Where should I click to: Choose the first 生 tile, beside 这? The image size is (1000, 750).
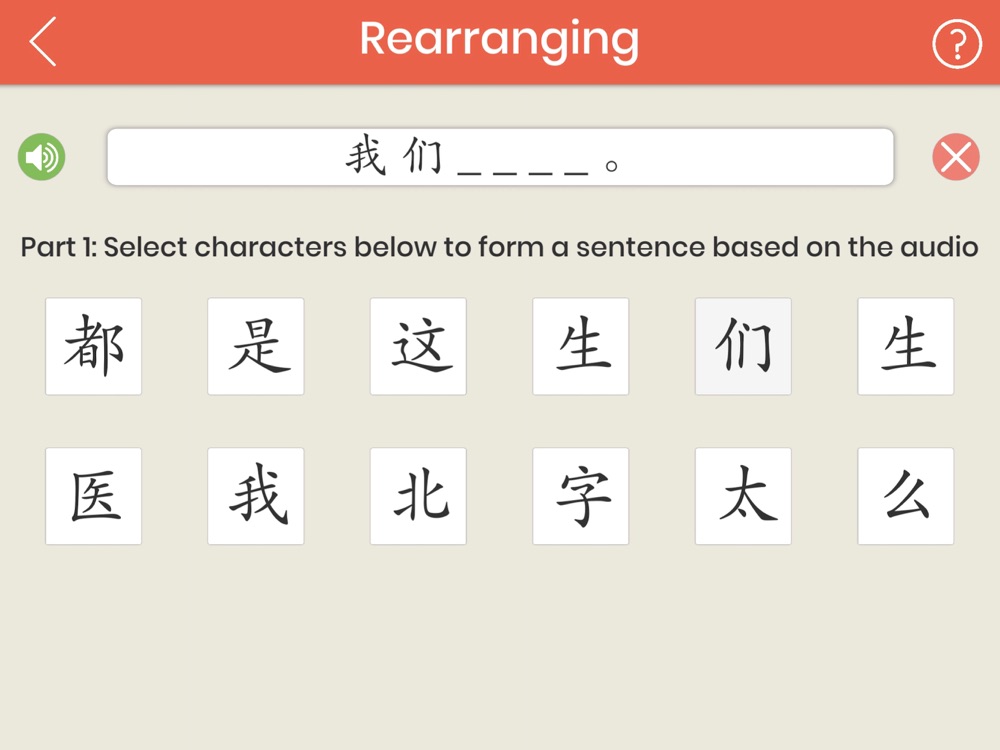pyautogui.click(x=581, y=346)
